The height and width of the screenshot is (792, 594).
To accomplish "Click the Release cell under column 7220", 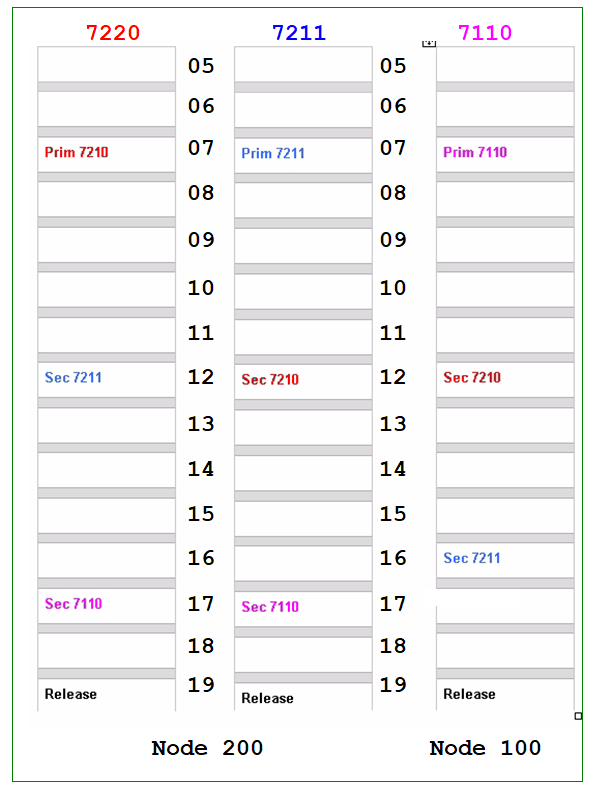I will click(x=107, y=695).
